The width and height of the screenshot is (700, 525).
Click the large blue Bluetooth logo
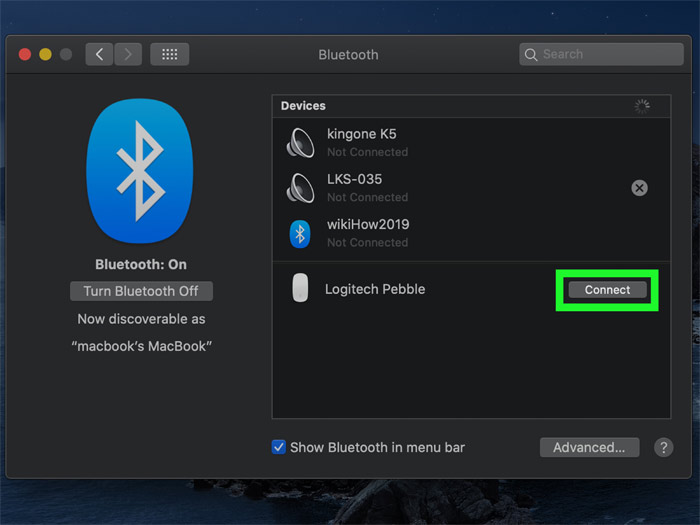[140, 170]
